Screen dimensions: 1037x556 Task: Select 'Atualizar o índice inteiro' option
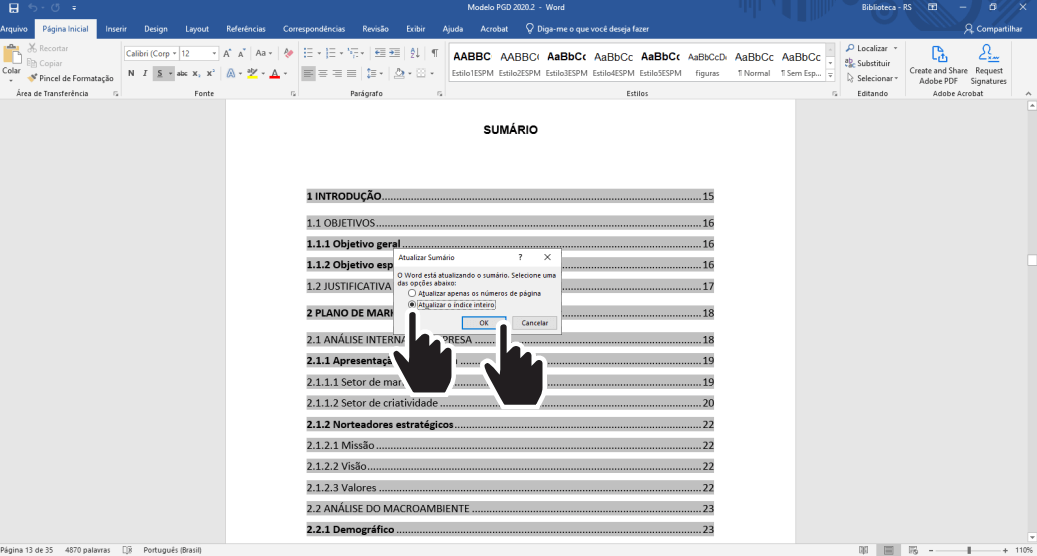(x=412, y=304)
